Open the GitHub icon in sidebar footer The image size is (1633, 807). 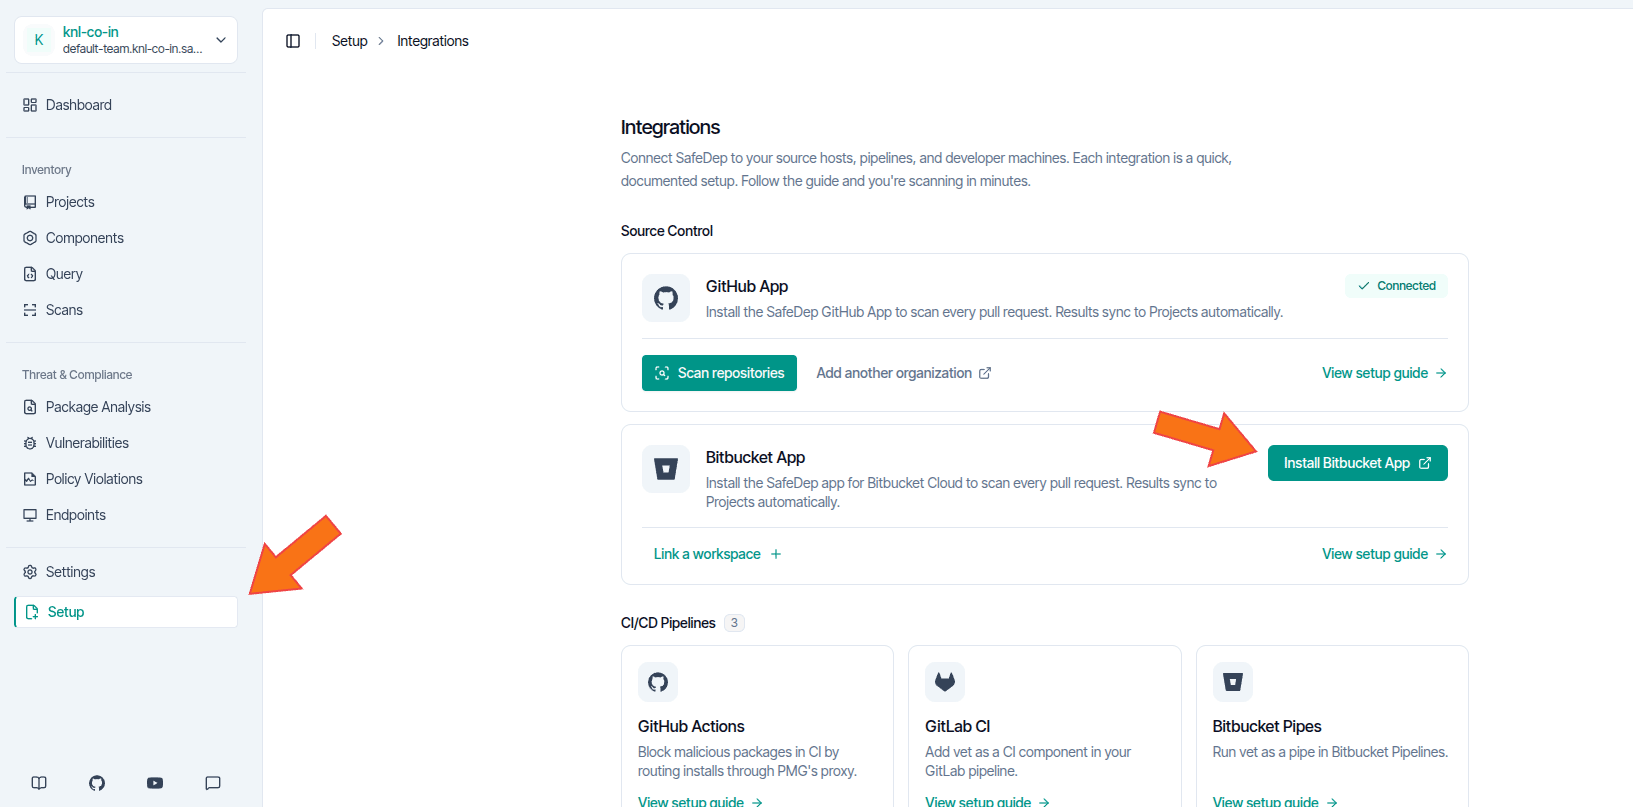[97, 783]
